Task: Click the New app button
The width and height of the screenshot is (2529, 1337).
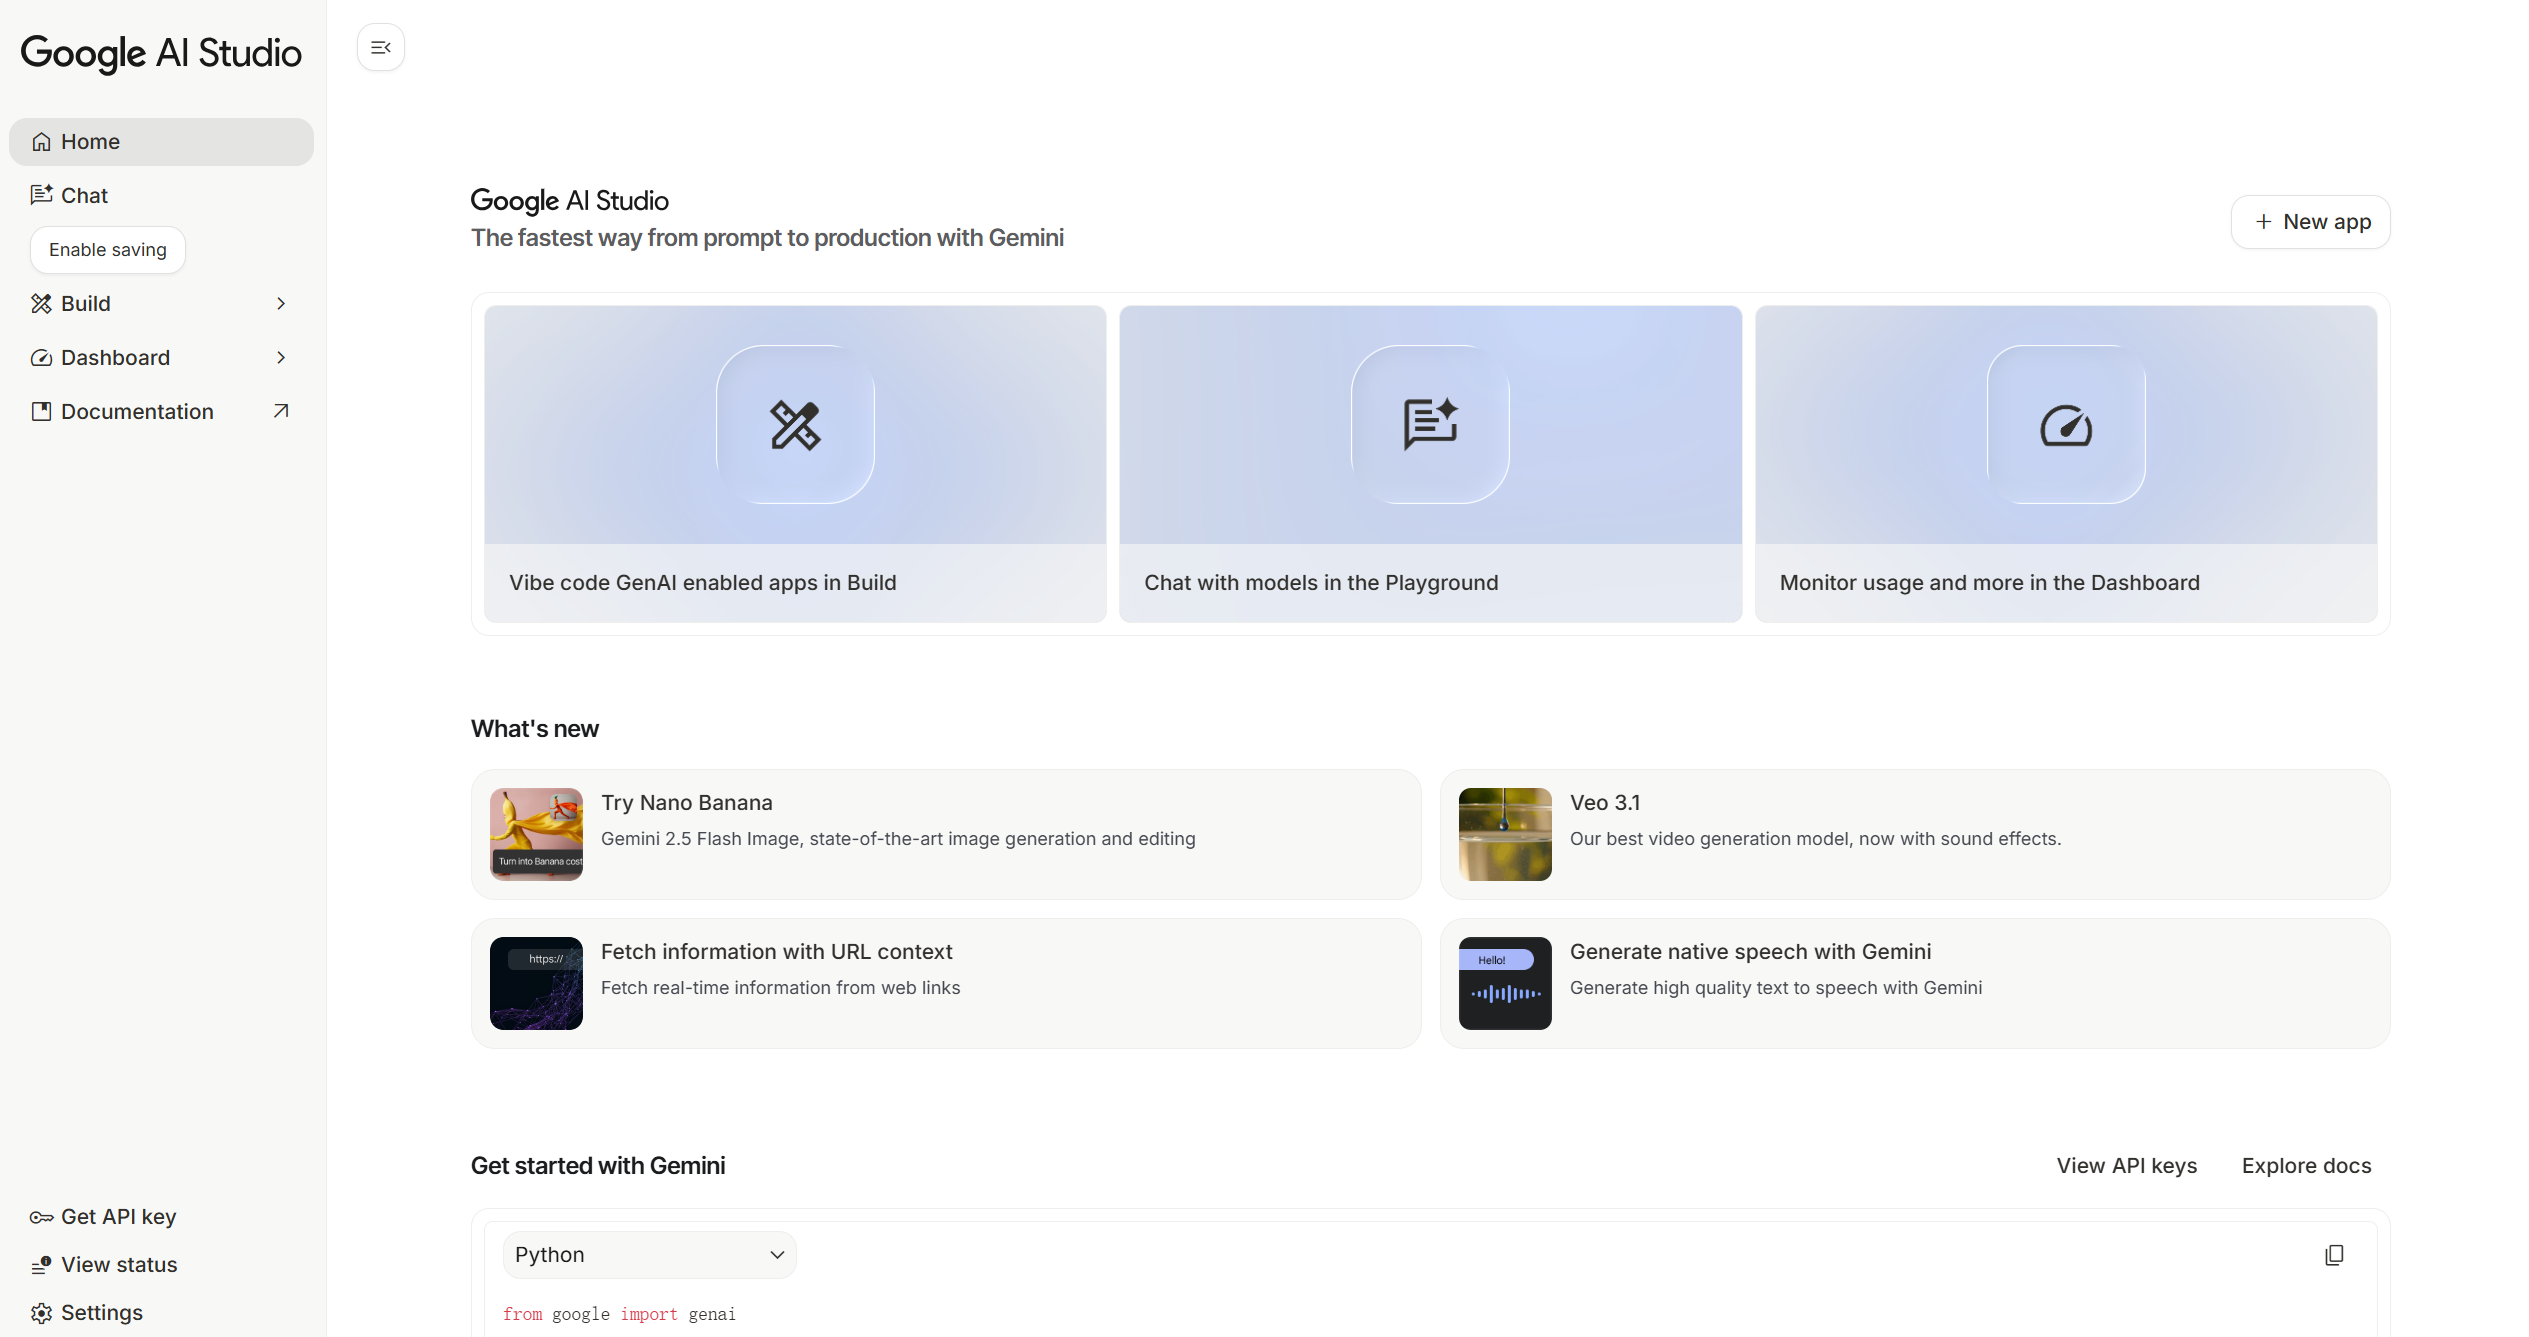Action: pyautogui.click(x=2310, y=222)
